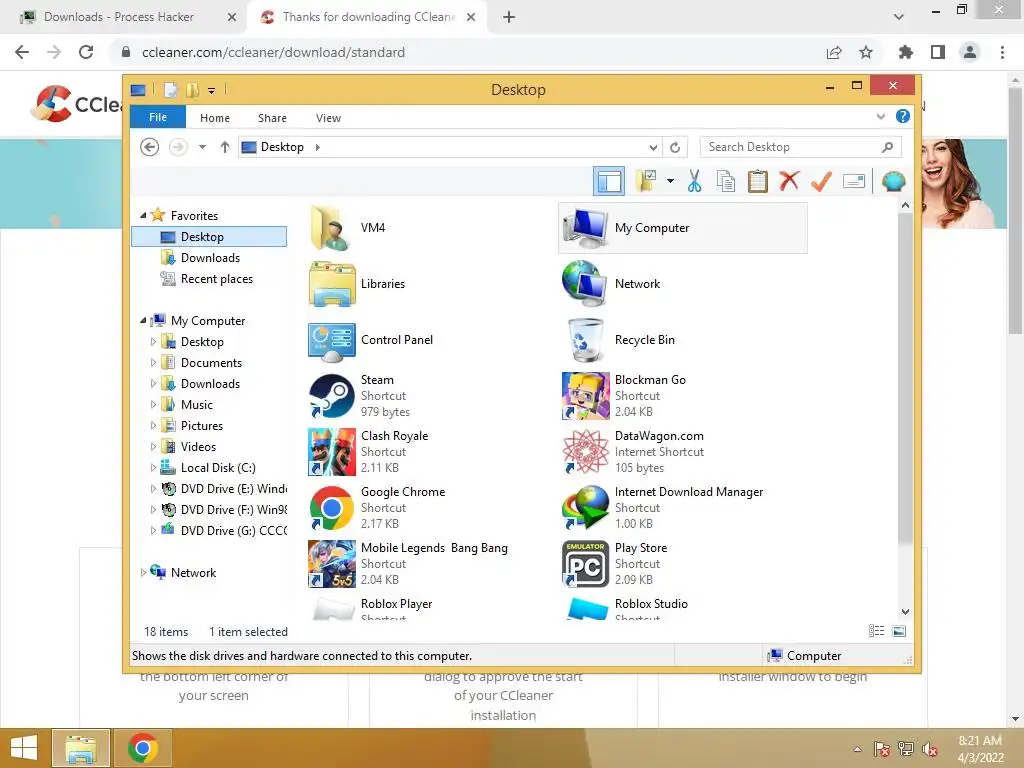The image size is (1024, 768).
Task: Click the Copy toolbar icon
Action: pyautogui.click(x=726, y=181)
